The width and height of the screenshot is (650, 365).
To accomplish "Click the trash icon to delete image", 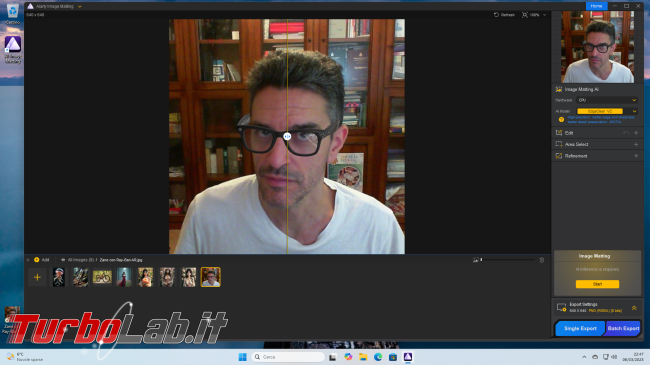I will [x=541, y=260].
